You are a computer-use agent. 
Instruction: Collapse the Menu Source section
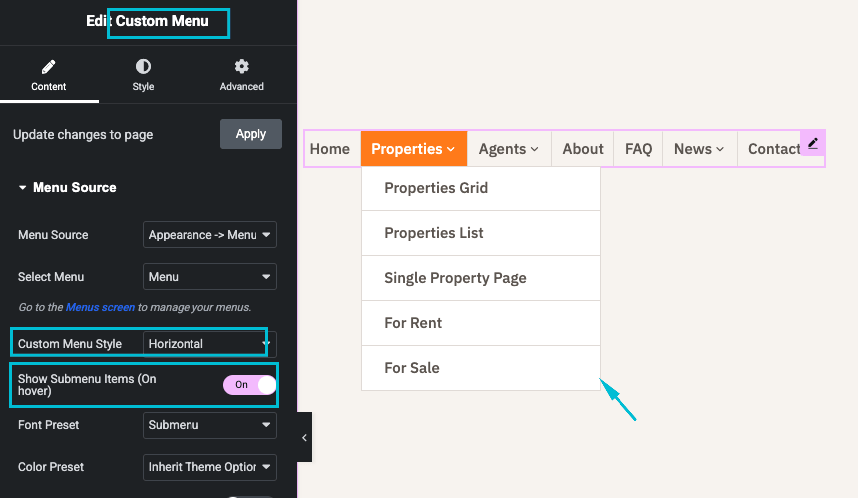pos(23,187)
